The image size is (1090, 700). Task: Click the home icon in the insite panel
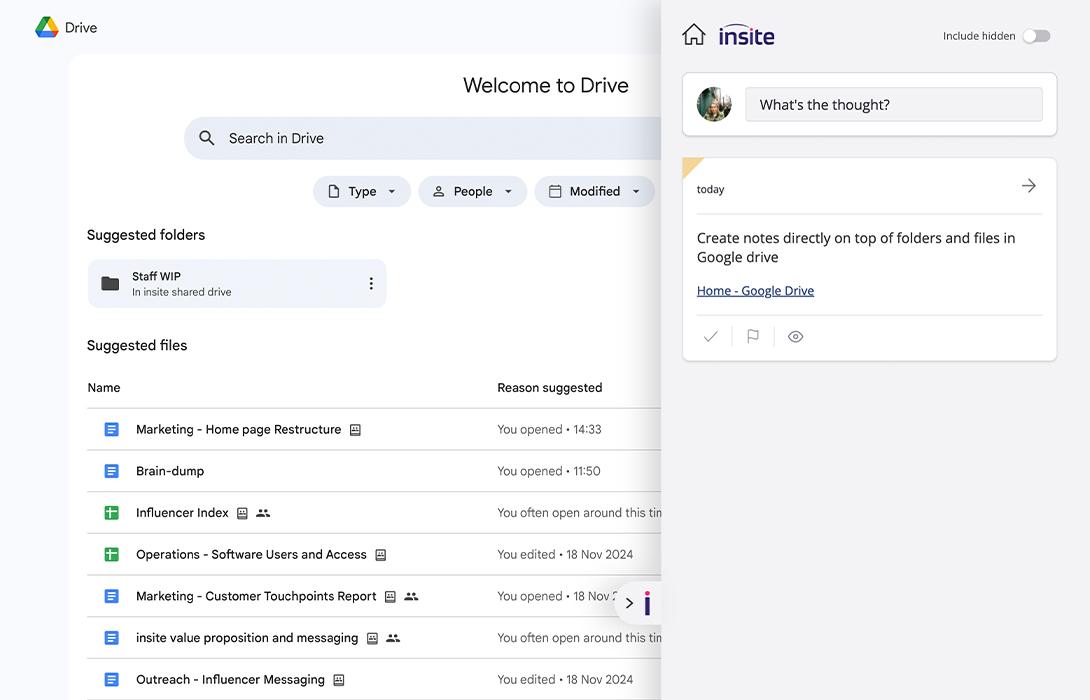coord(694,33)
